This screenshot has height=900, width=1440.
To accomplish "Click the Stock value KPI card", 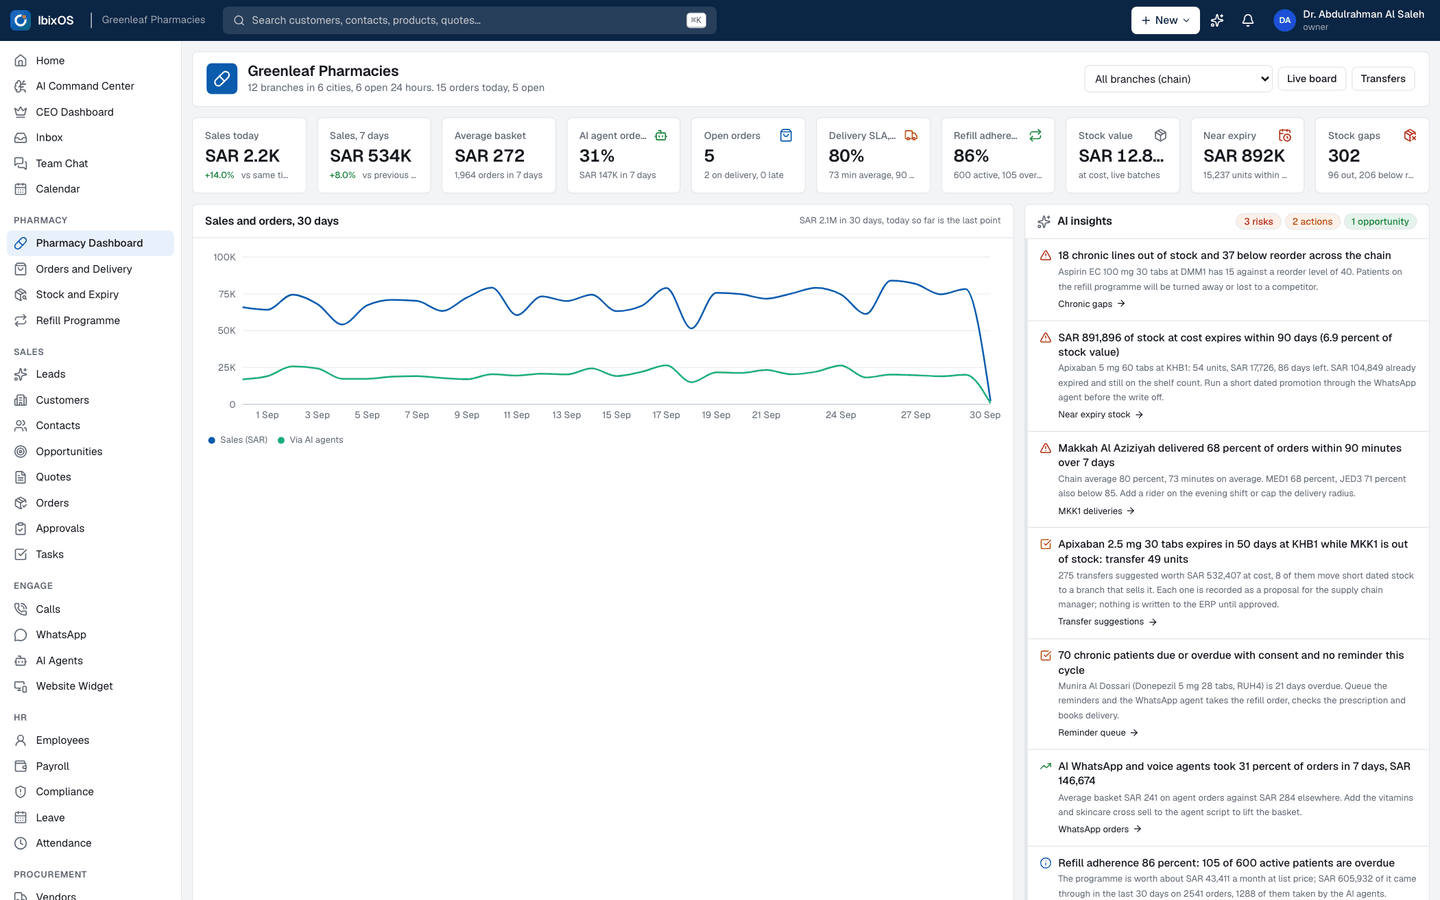I will (x=1123, y=155).
